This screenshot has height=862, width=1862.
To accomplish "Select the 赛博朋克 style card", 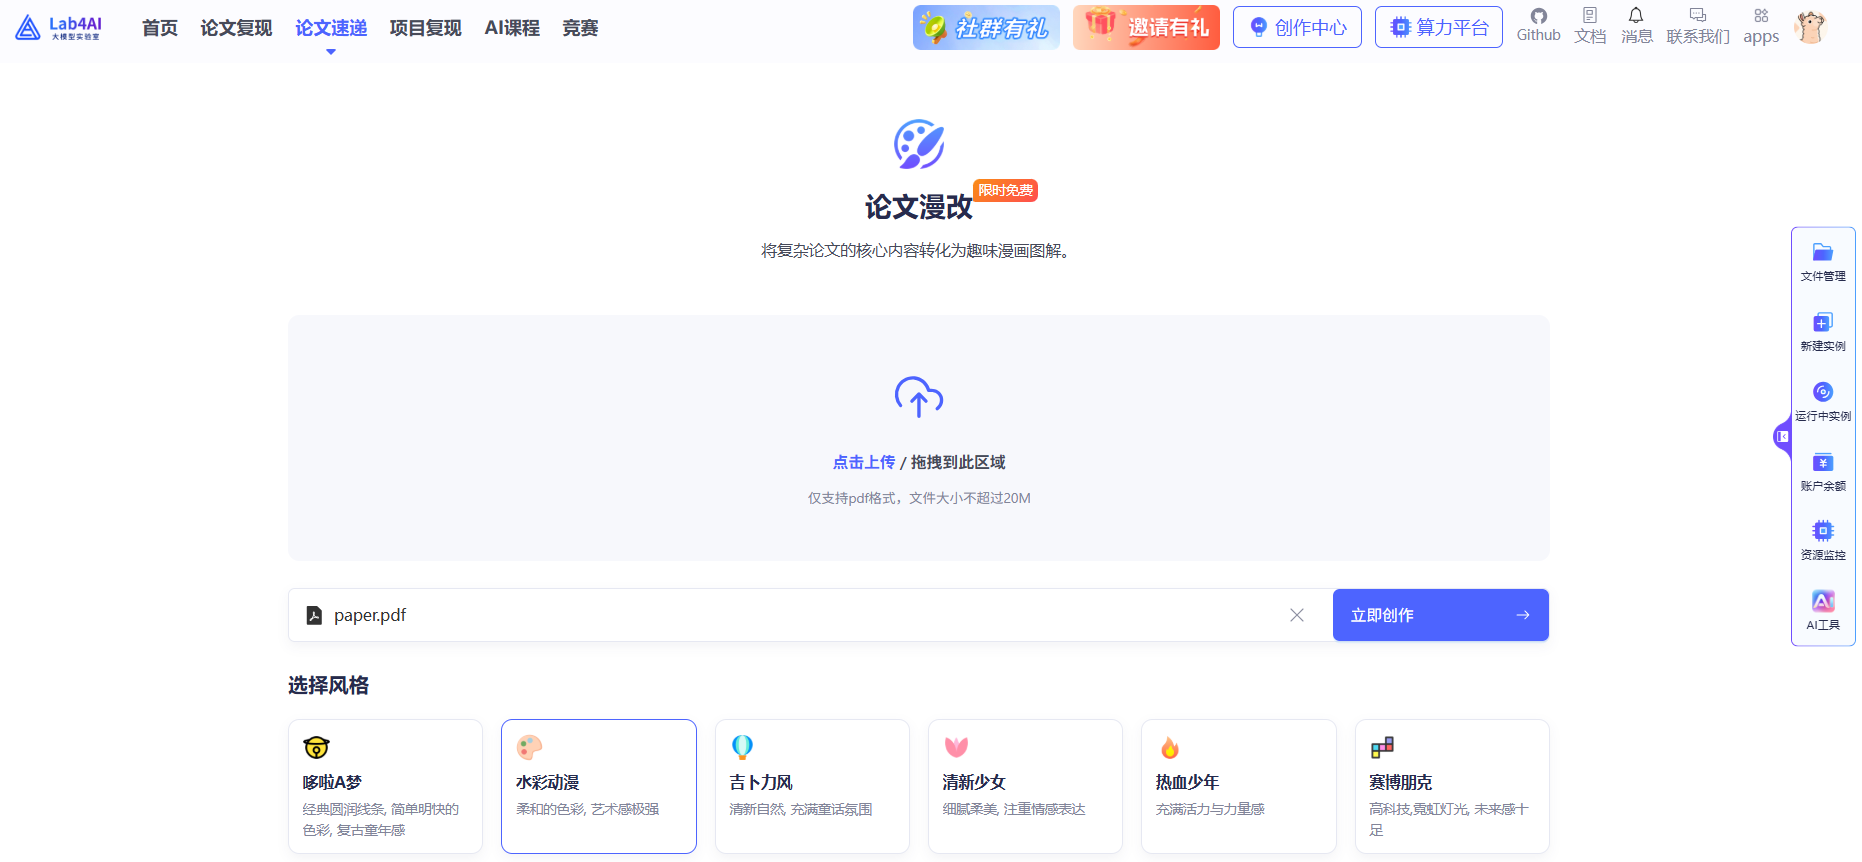I will 1452,786.
